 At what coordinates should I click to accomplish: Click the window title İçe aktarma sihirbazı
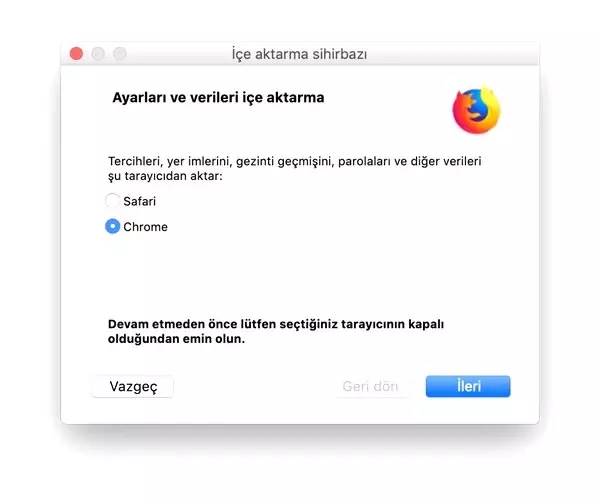click(299, 54)
